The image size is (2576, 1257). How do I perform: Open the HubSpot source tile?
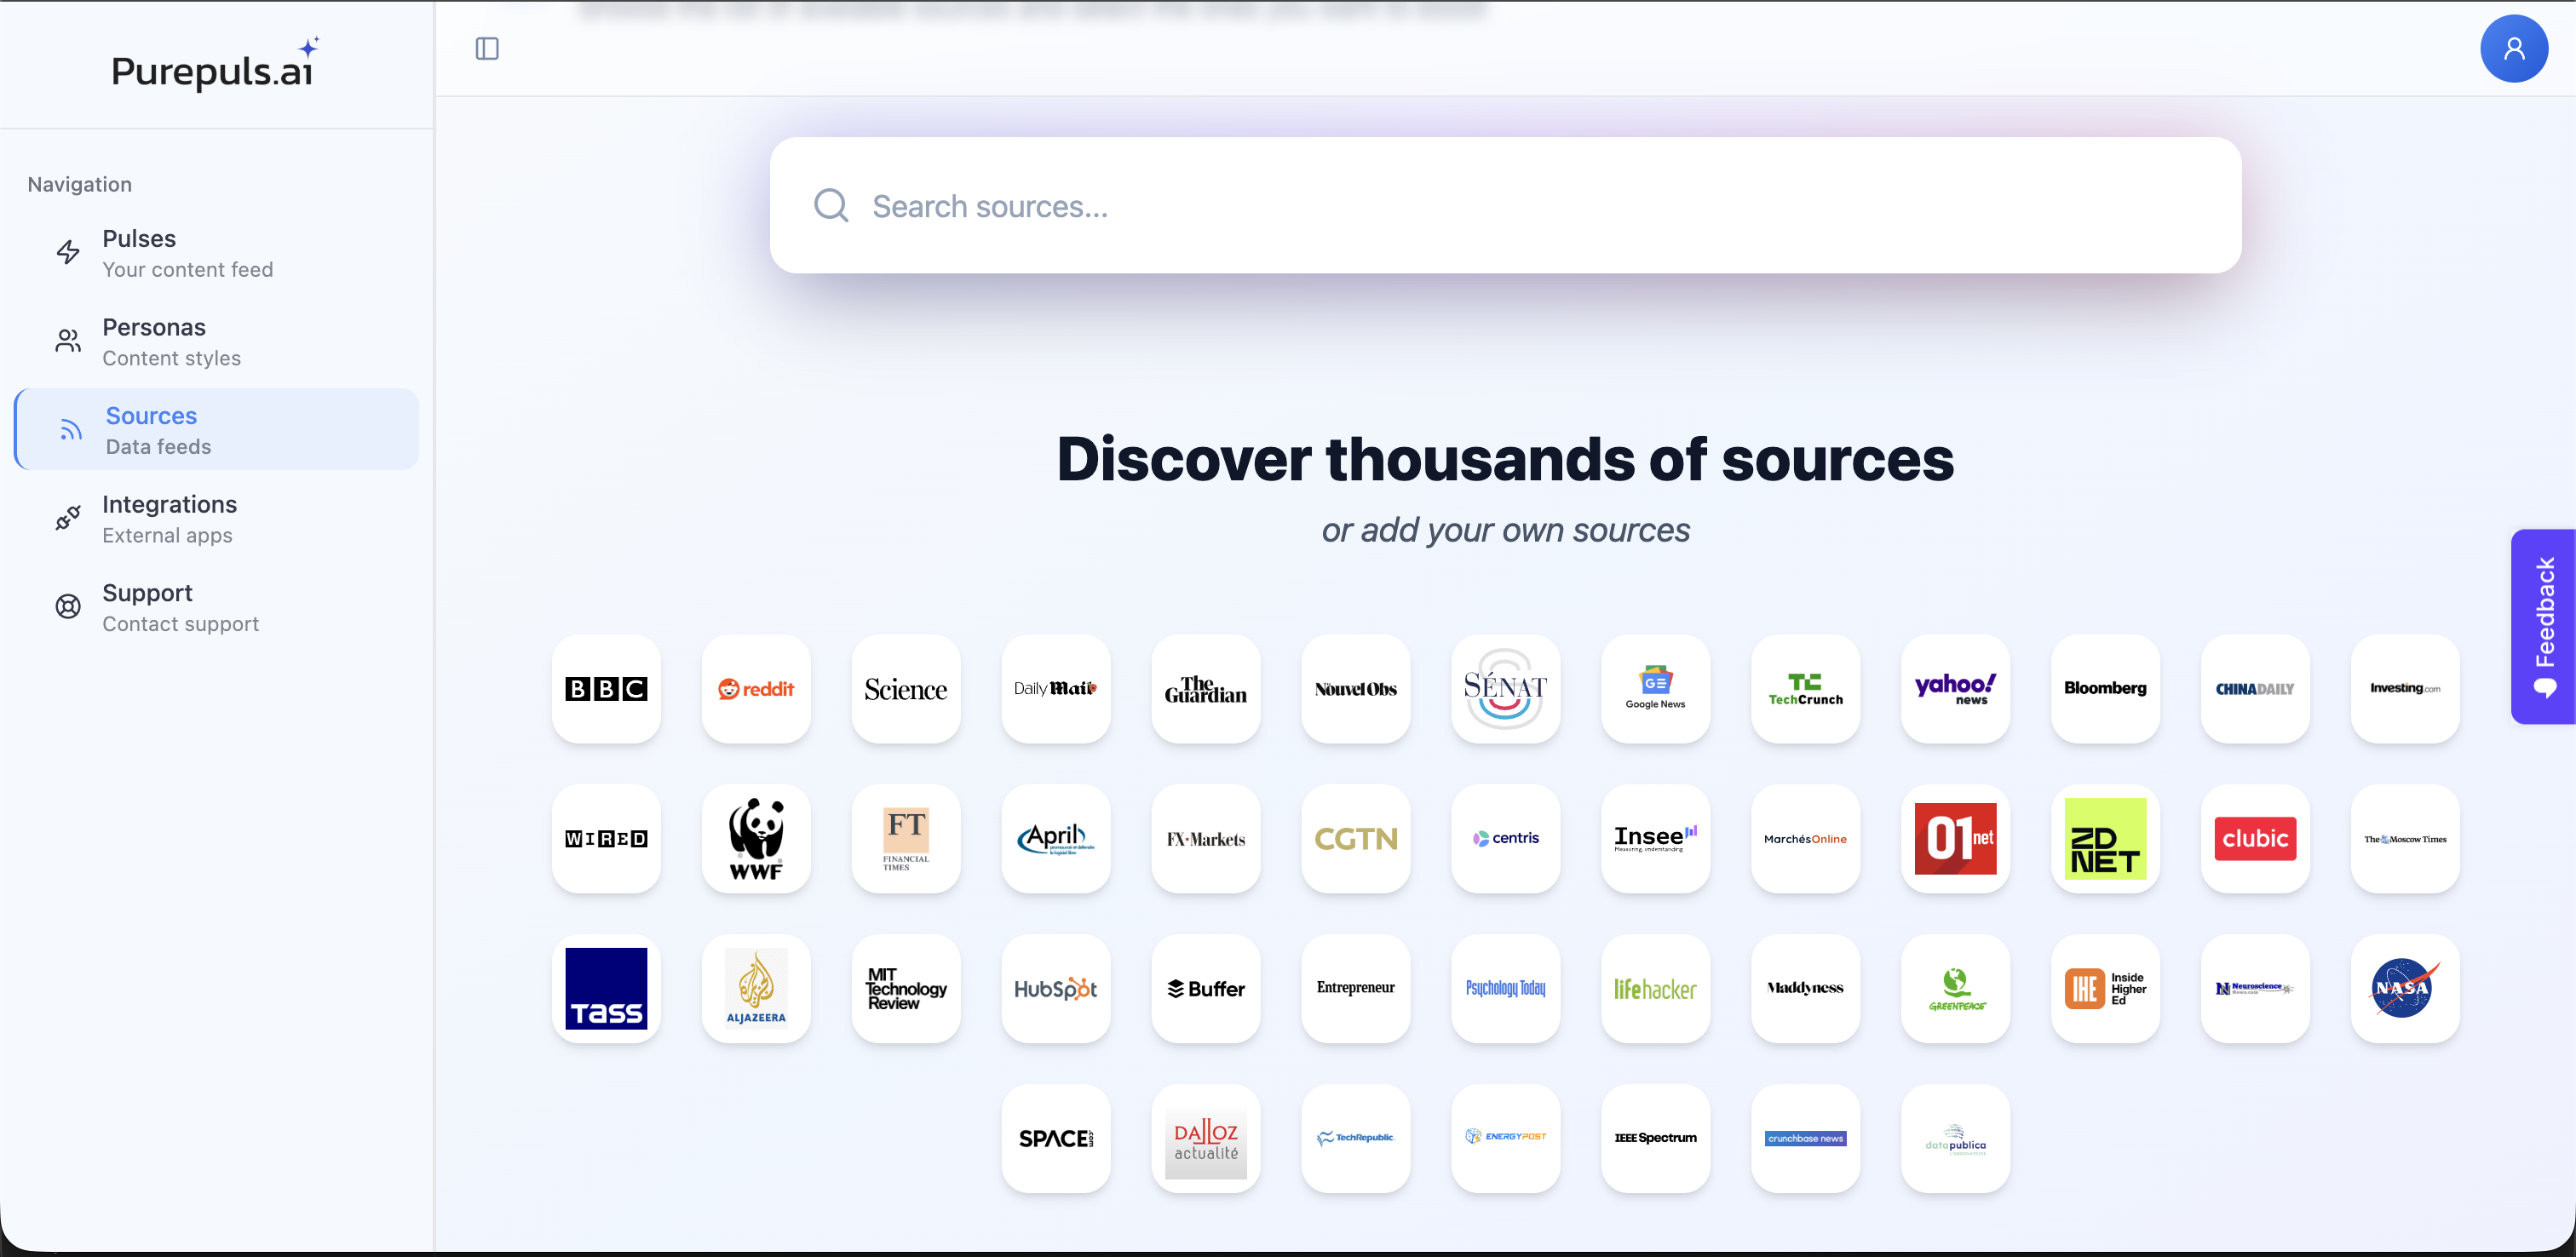click(1055, 989)
